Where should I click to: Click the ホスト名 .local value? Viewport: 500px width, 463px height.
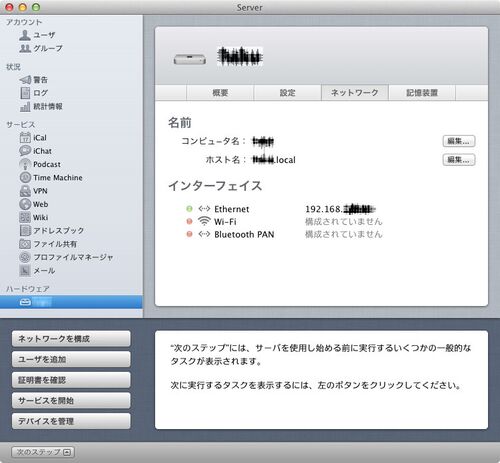274,160
